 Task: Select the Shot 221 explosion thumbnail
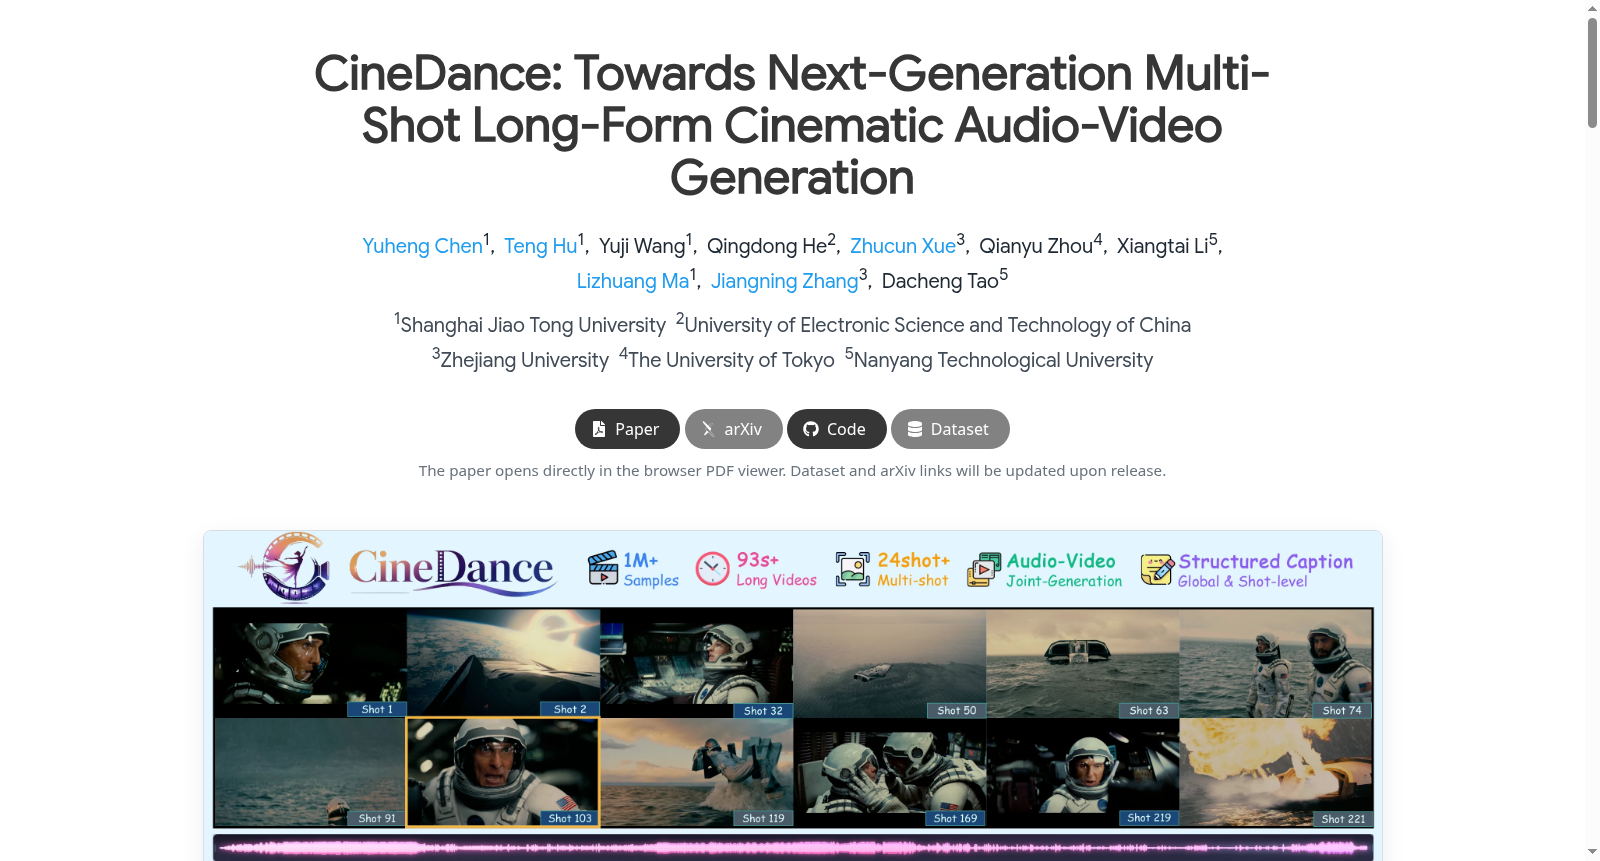1276,772
